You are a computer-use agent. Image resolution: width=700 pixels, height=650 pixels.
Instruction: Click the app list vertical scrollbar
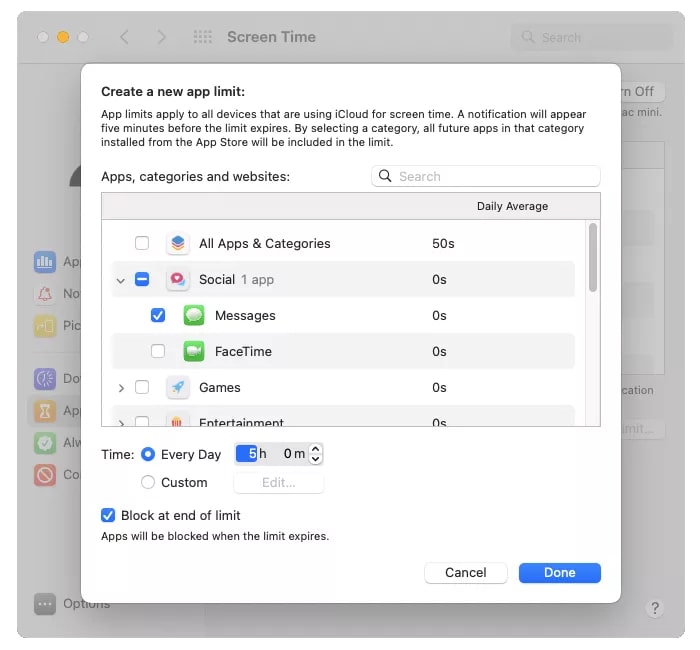(593, 258)
